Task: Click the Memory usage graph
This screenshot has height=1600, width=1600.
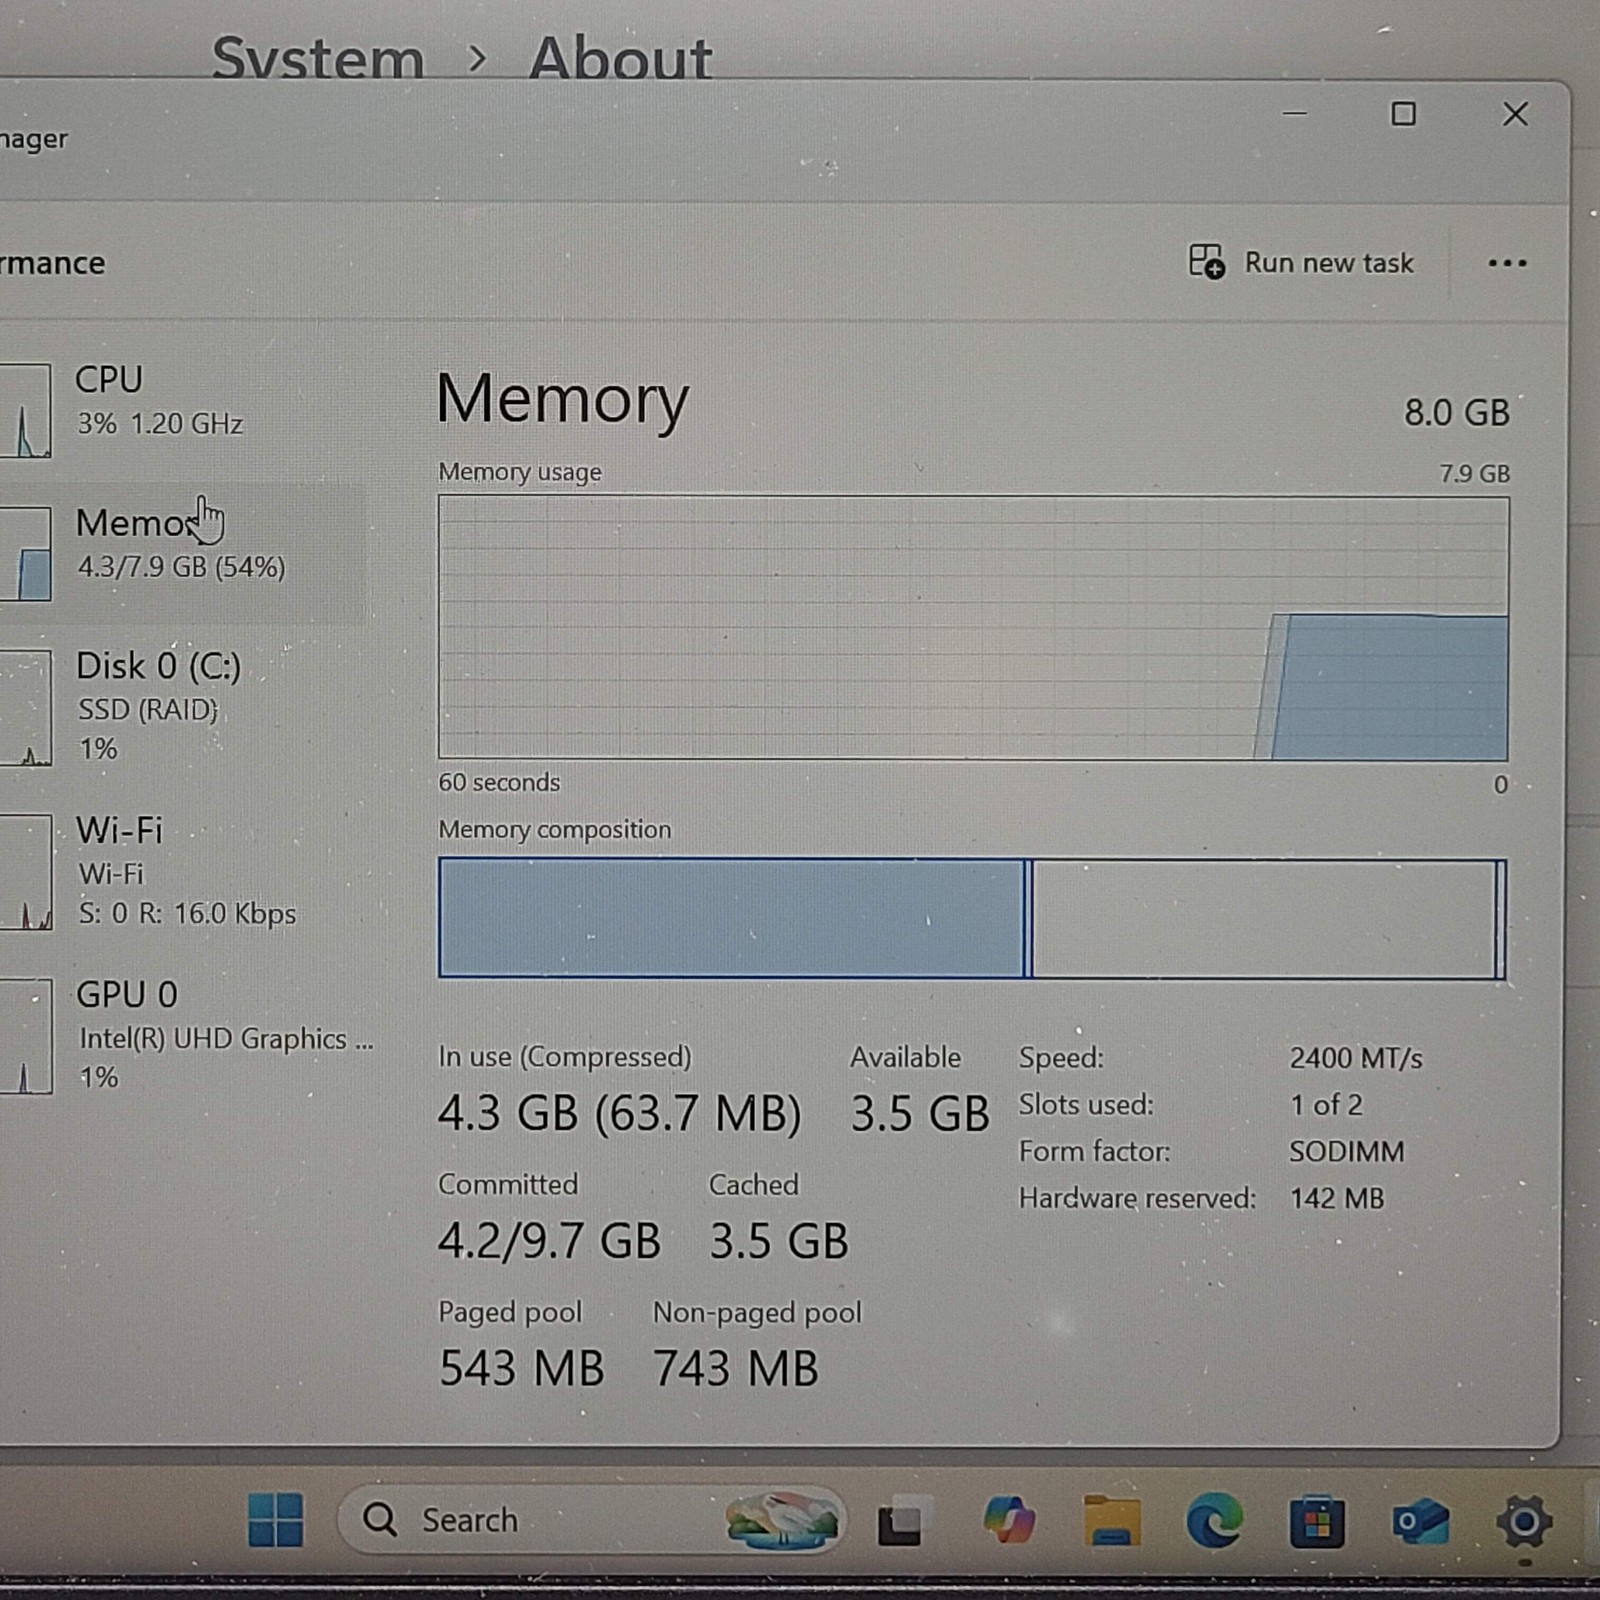Action: click(x=973, y=628)
